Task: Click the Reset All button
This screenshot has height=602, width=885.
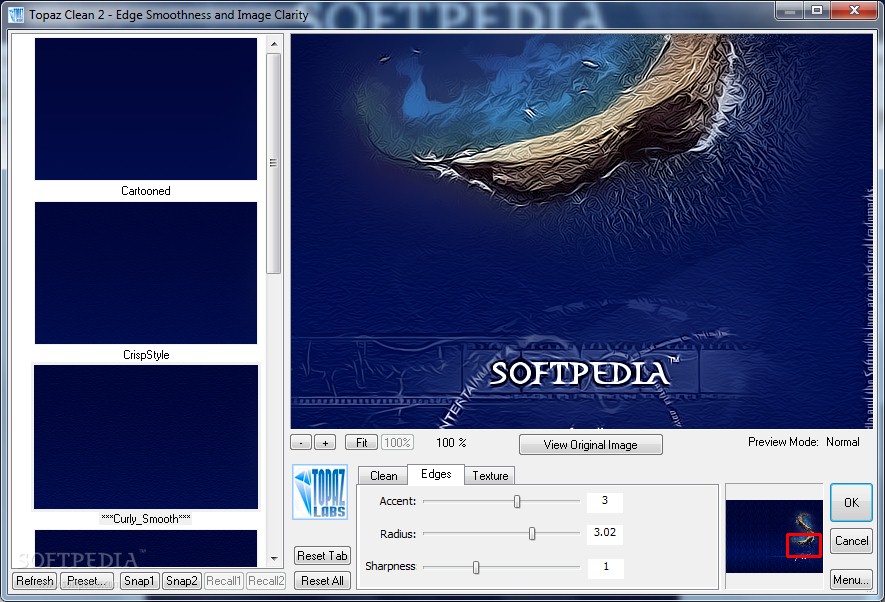Action: [322, 581]
